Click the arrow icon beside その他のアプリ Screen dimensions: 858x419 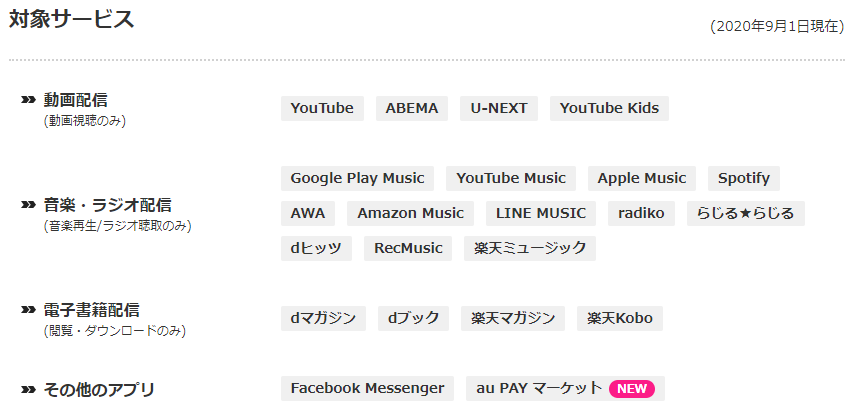pos(28,390)
